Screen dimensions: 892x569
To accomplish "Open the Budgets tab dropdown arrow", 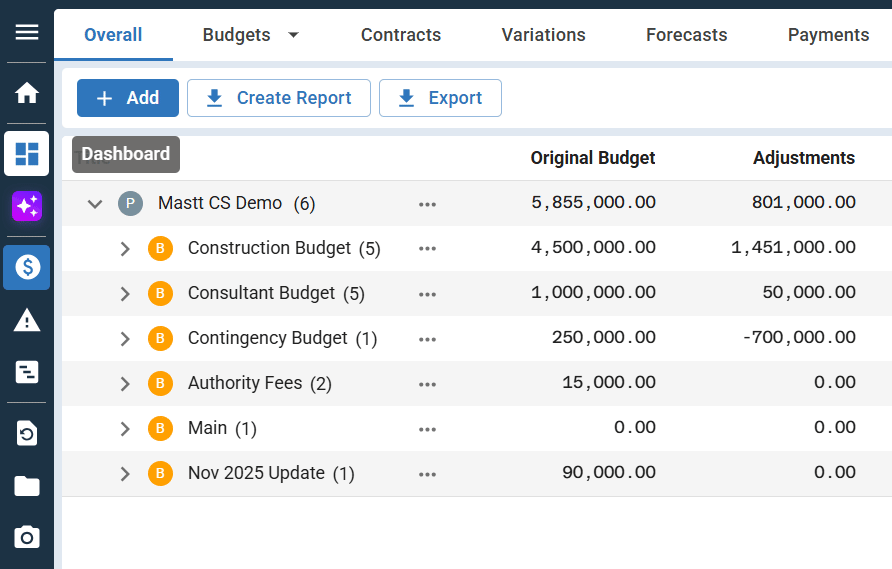I will tap(293, 35).
